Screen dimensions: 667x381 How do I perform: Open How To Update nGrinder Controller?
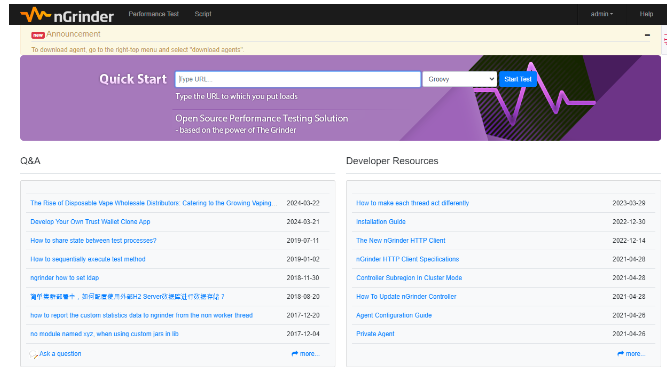(x=406, y=297)
